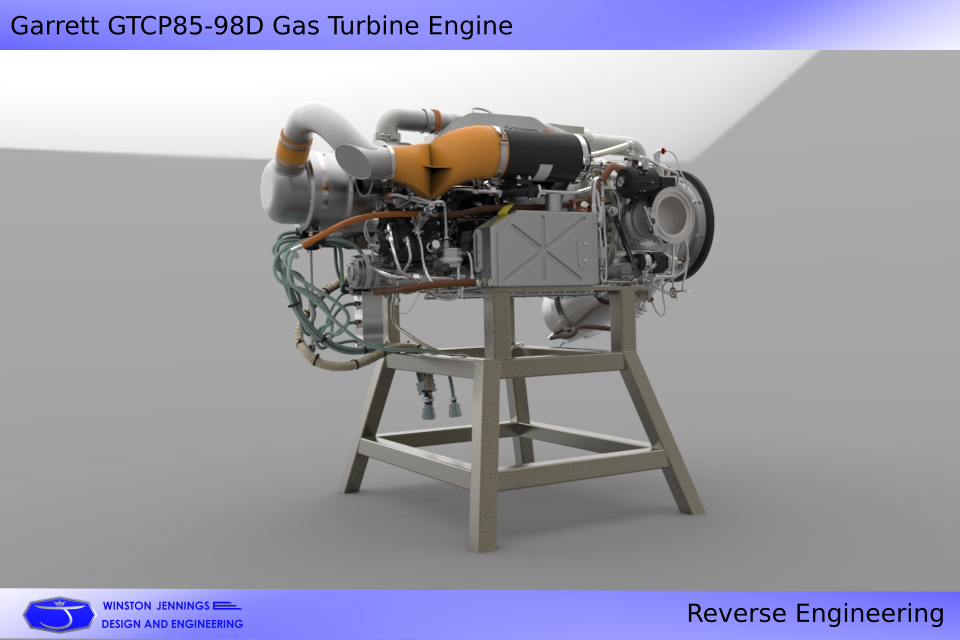Click the "DESIGN AND ENGINEERING" text
Screen dimensions: 960x640
[172, 624]
